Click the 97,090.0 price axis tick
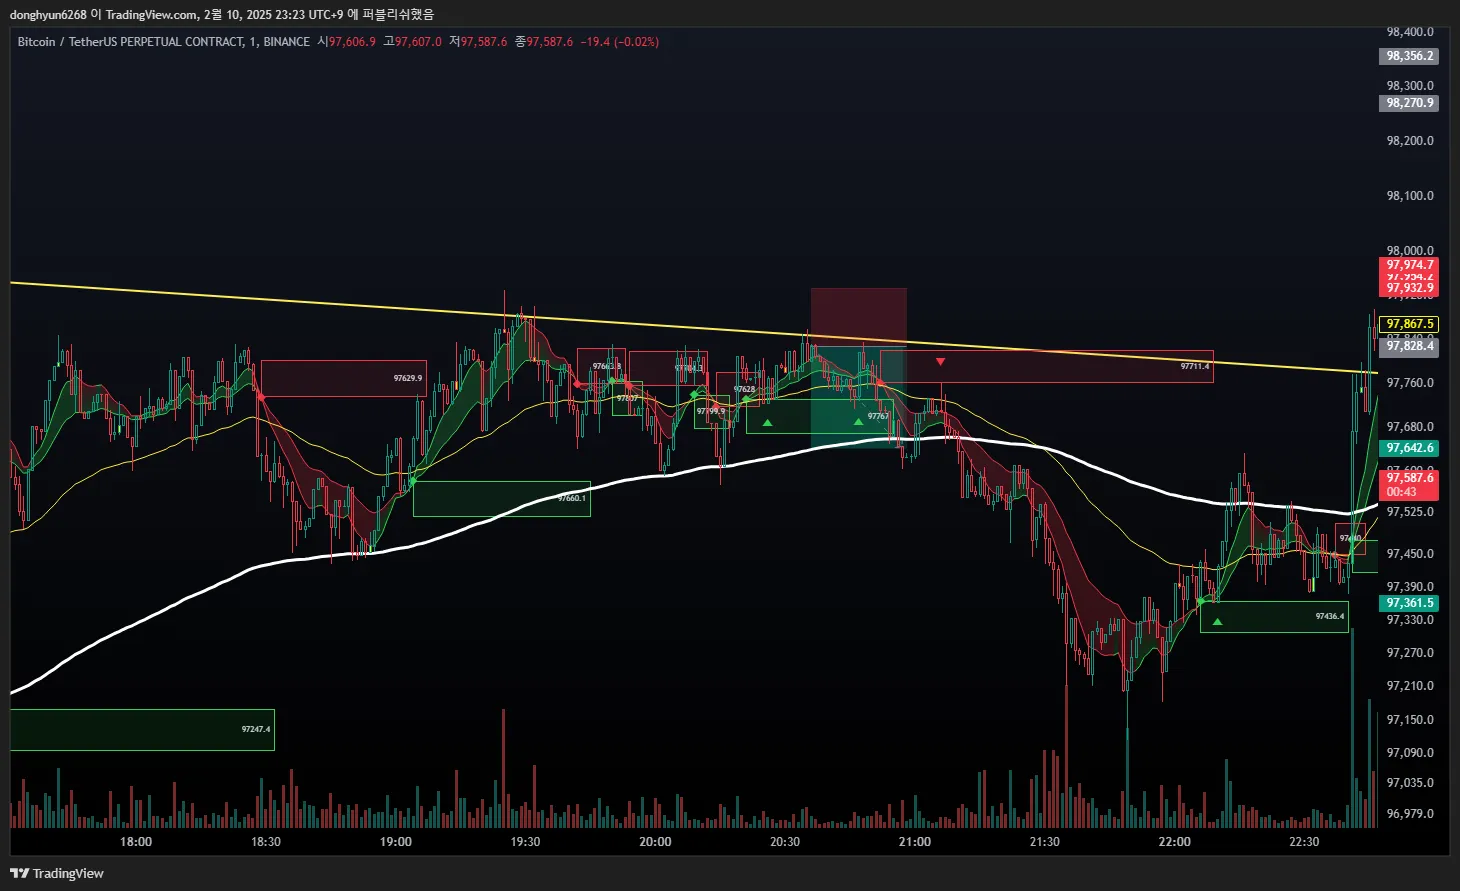The image size is (1460, 891). coord(1410,753)
